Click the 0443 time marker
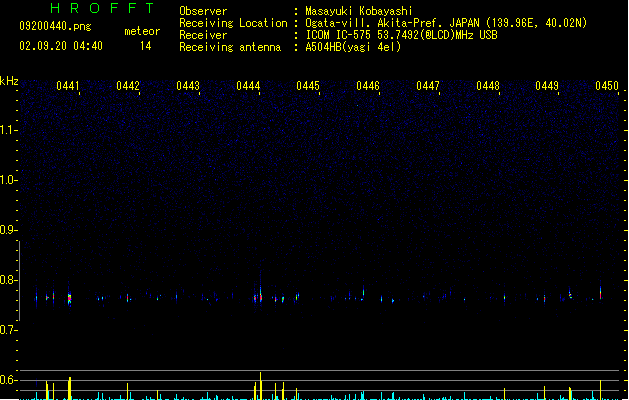The height and width of the screenshot is (400, 629). pyautogui.click(x=188, y=86)
